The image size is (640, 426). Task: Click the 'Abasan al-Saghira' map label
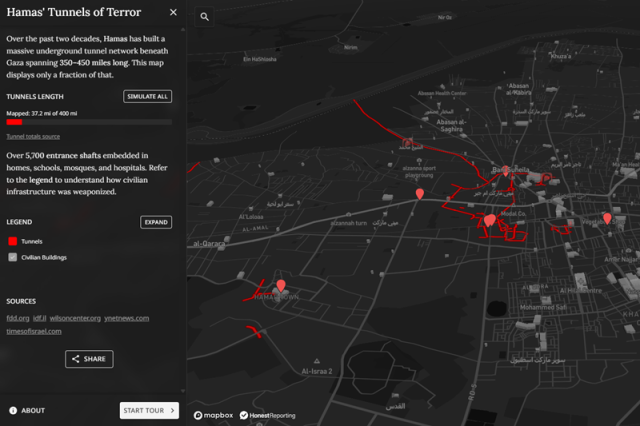coord(451,125)
